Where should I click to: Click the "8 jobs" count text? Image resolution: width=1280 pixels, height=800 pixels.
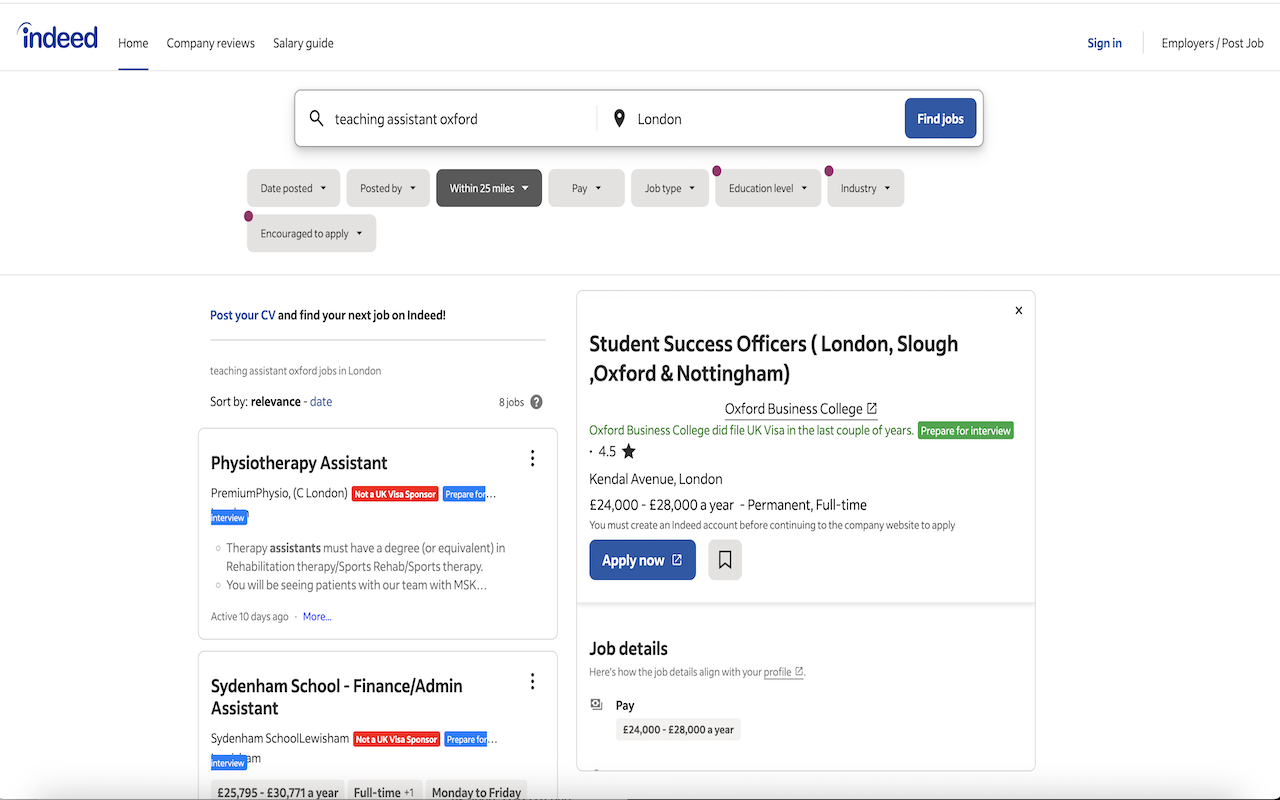[512, 402]
